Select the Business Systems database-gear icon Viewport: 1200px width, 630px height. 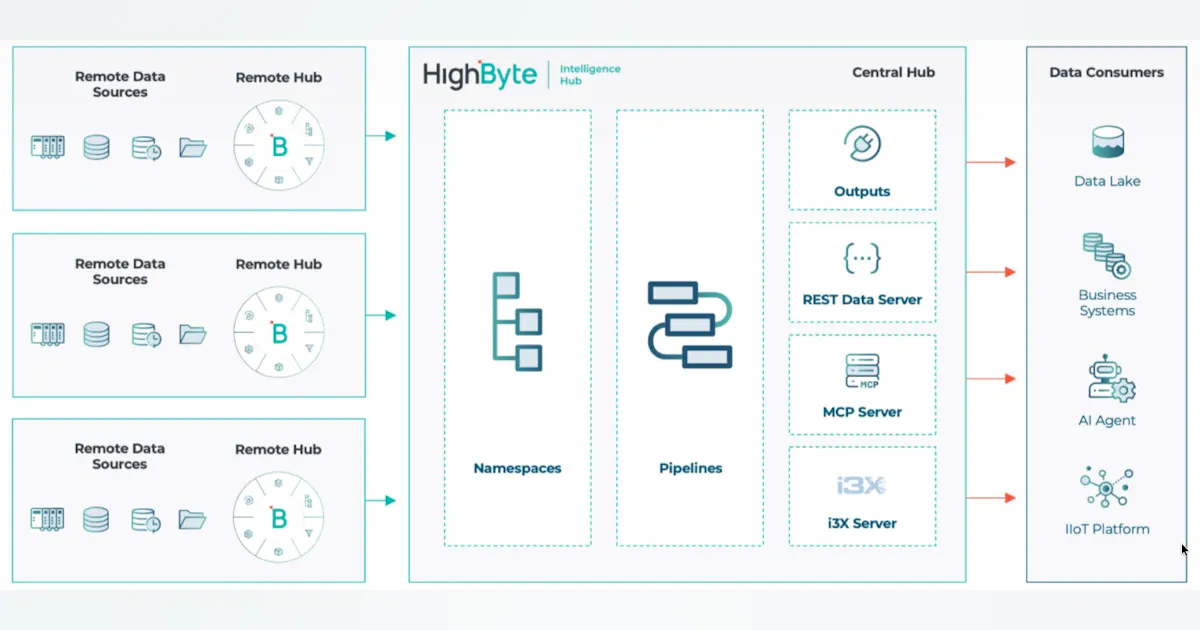point(1107,256)
